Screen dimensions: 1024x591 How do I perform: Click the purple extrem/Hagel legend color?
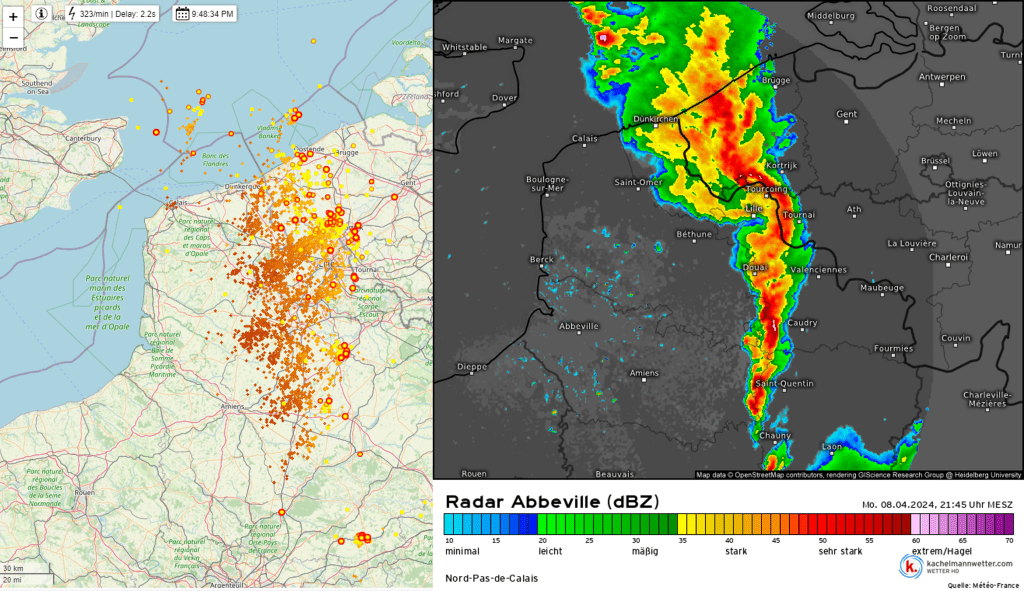pyautogui.click(x=984, y=523)
